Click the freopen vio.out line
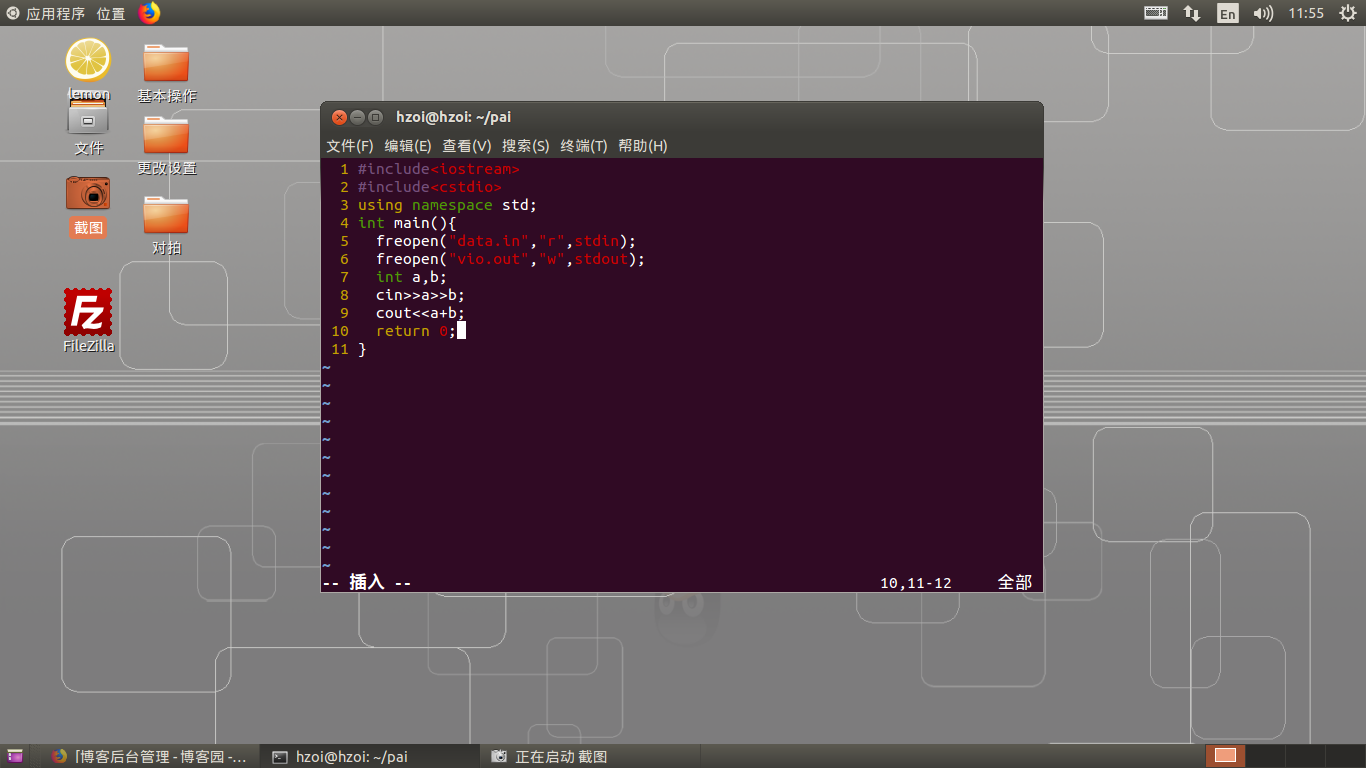 [x=511, y=259]
